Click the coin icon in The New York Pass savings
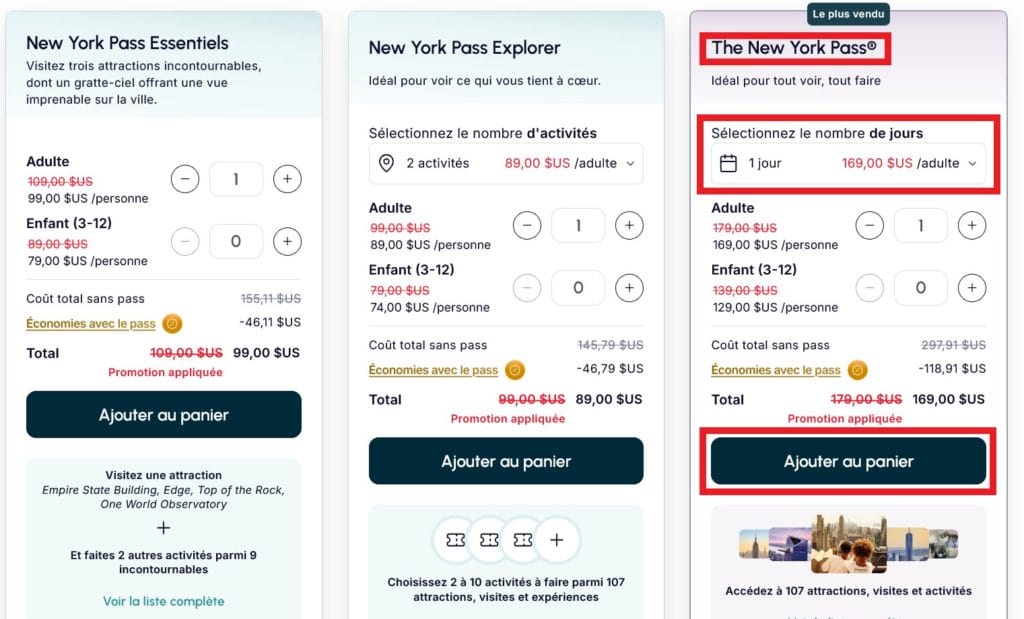The width and height of the screenshot is (1024, 619). click(x=855, y=370)
